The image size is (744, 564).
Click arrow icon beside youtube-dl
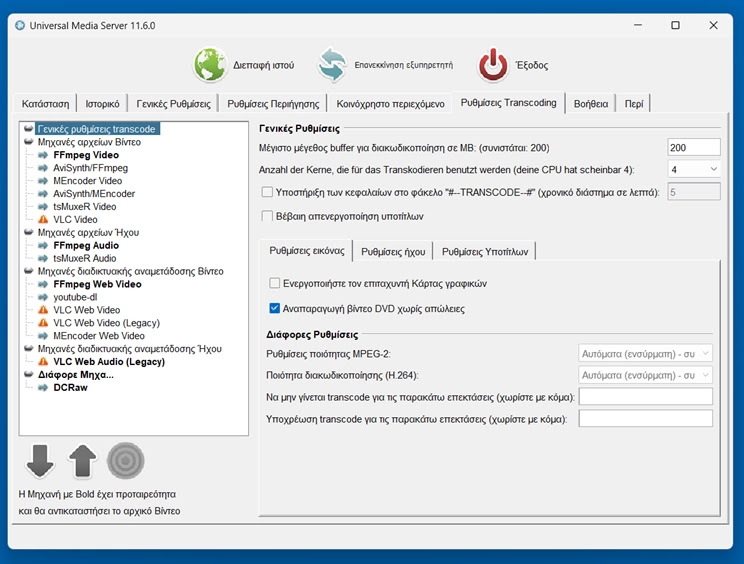(43, 297)
